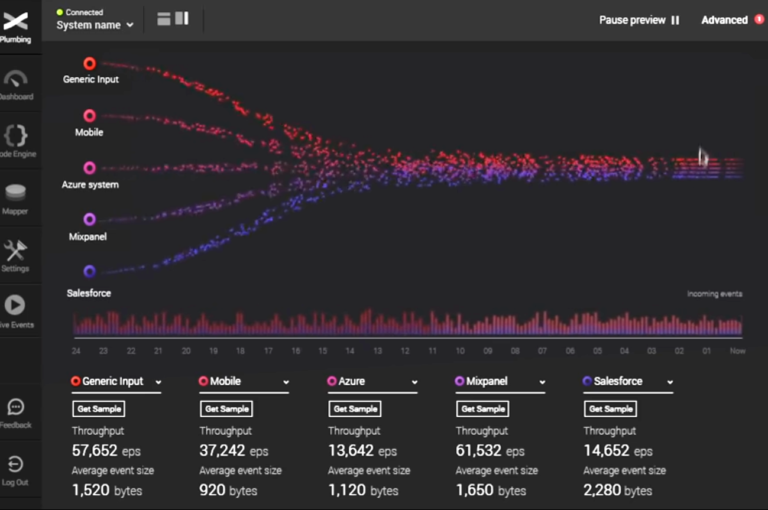Open Settings wrench icon in sidebar
This screenshot has width=768, height=510.
[x=15, y=251]
